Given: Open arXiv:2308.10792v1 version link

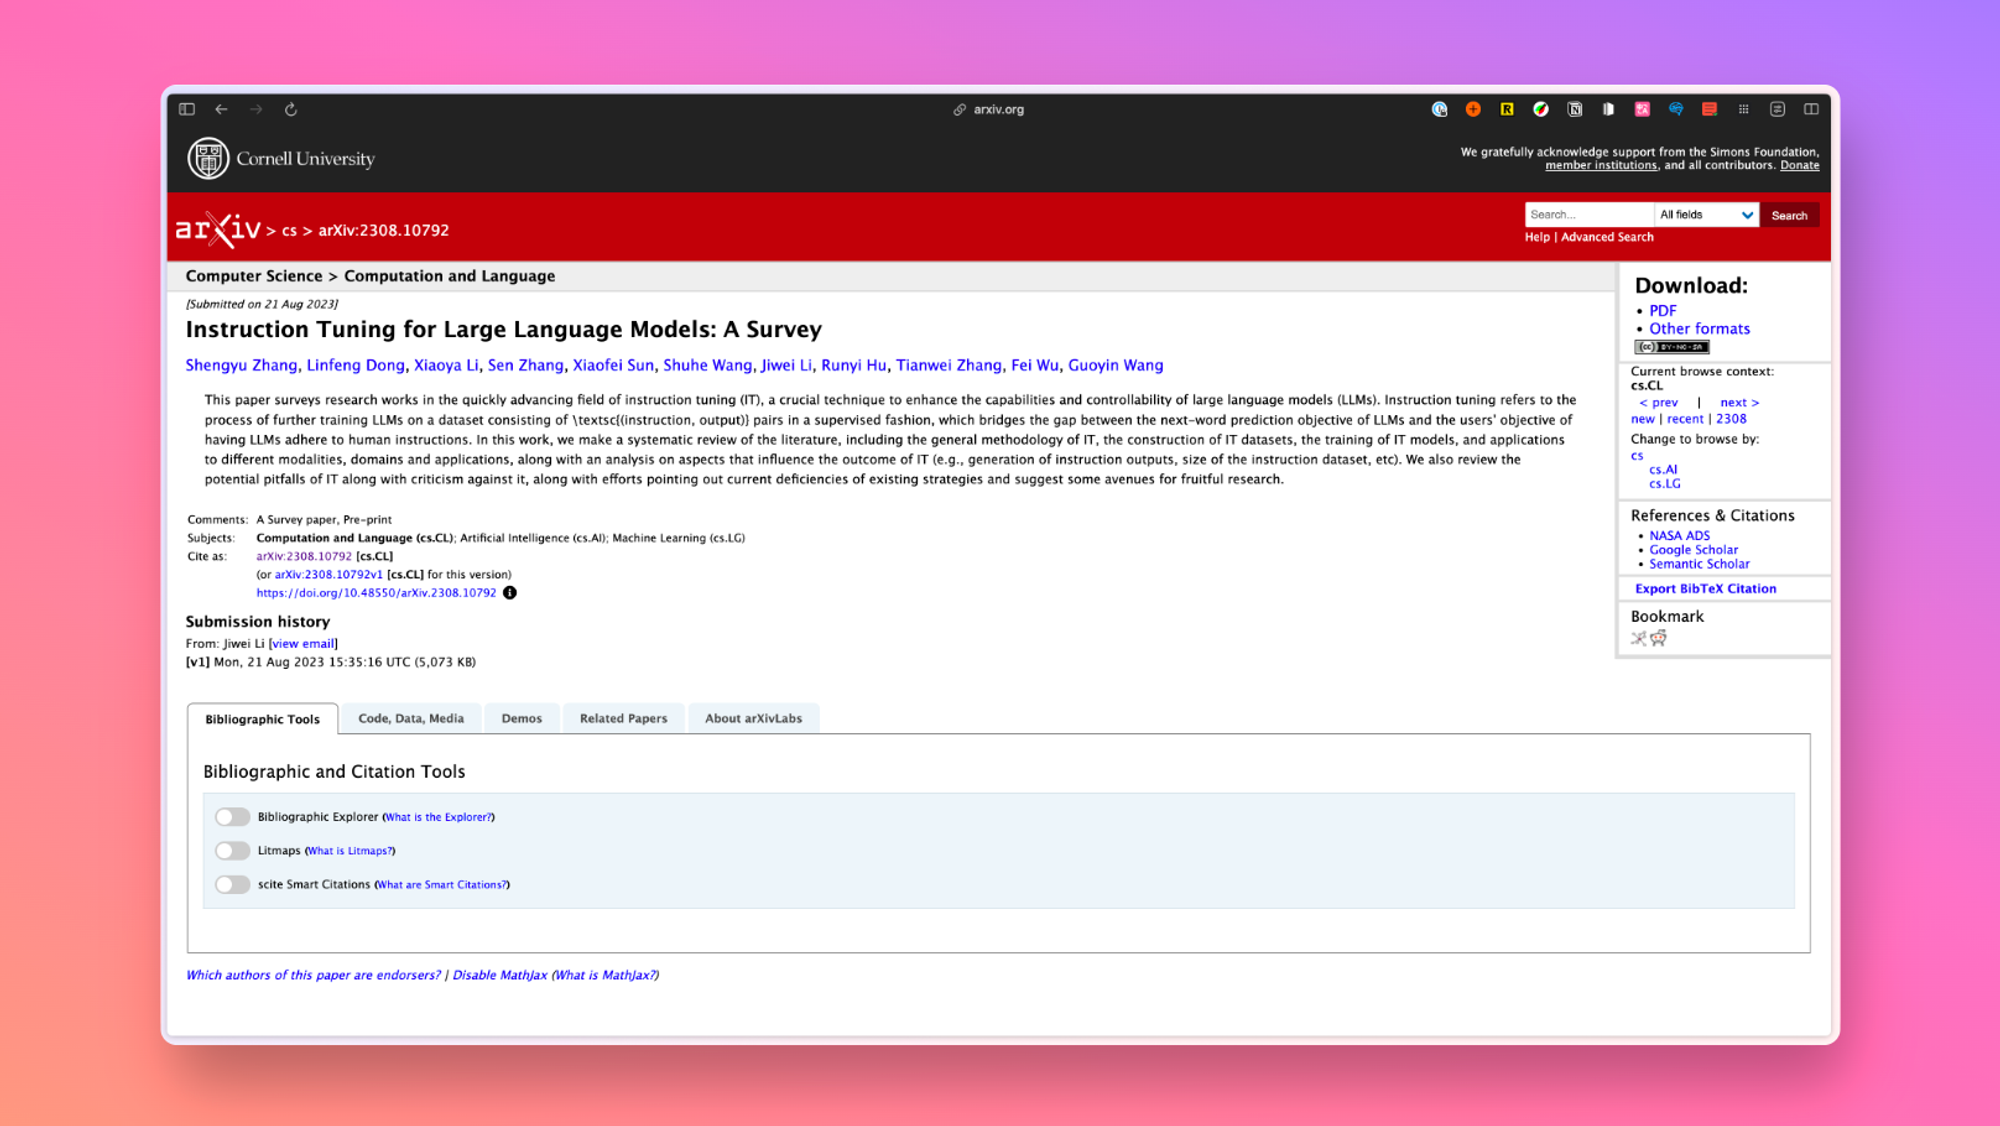Looking at the screenshot, I should pos(328,575).
